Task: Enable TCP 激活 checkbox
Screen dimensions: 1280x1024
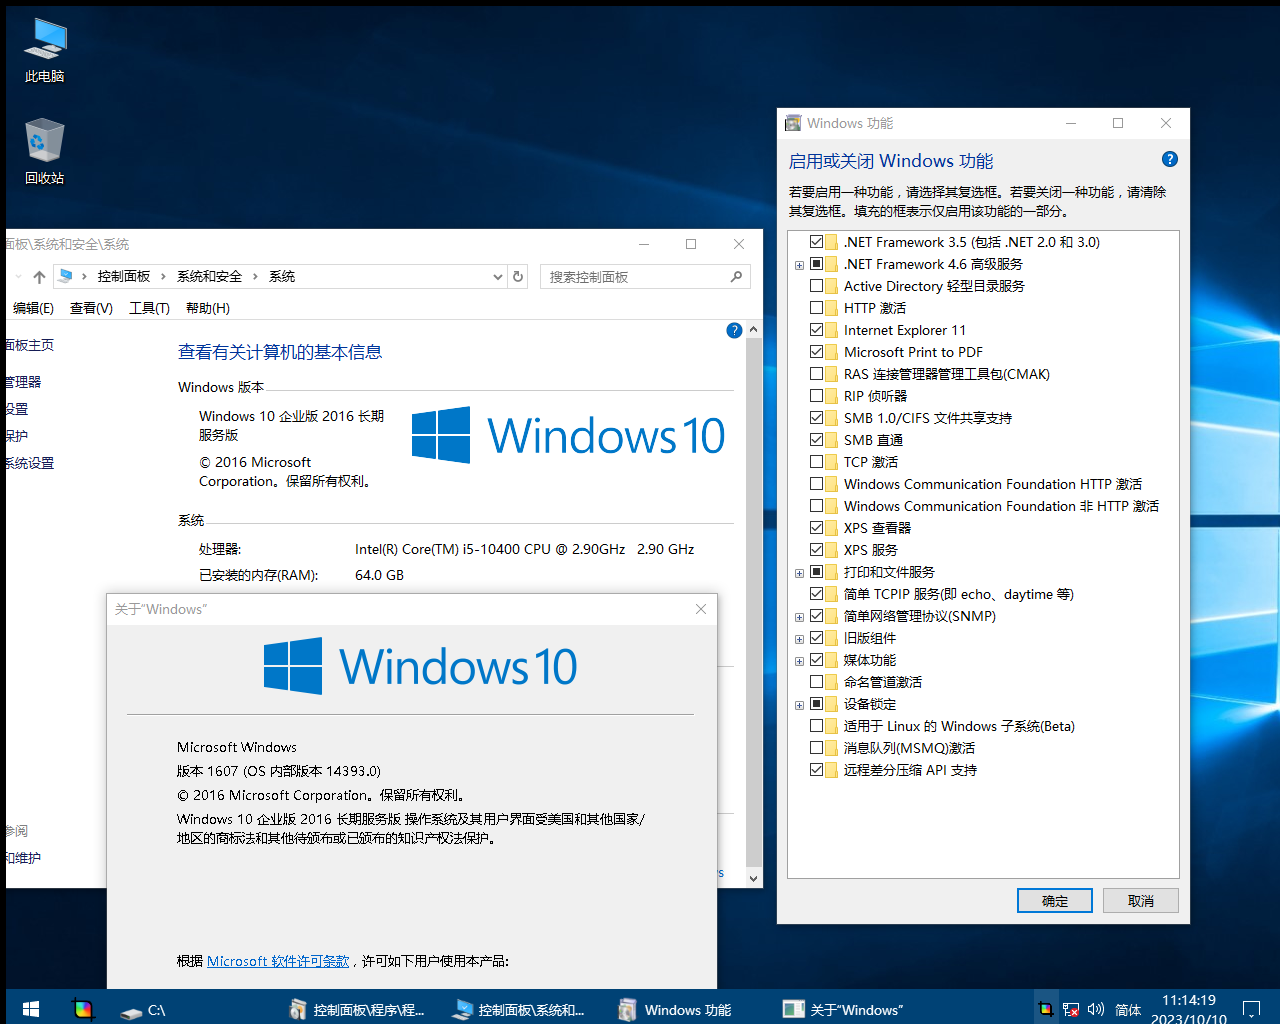Action: [817, 462]
